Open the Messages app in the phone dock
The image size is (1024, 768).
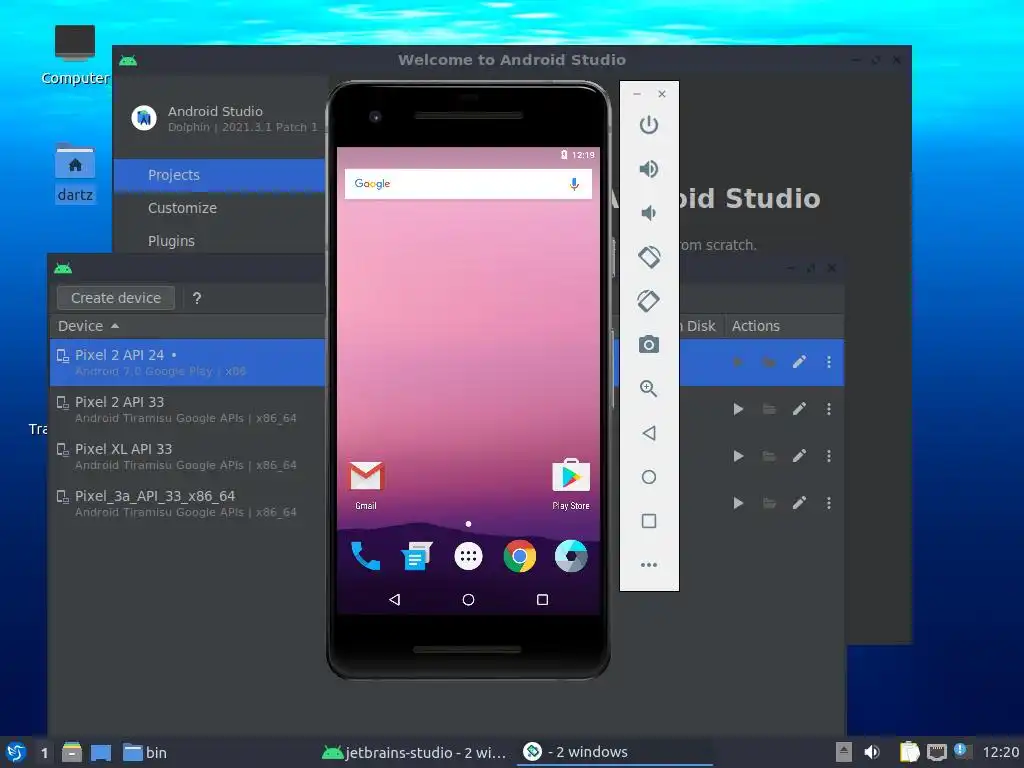tap(417, 556)
